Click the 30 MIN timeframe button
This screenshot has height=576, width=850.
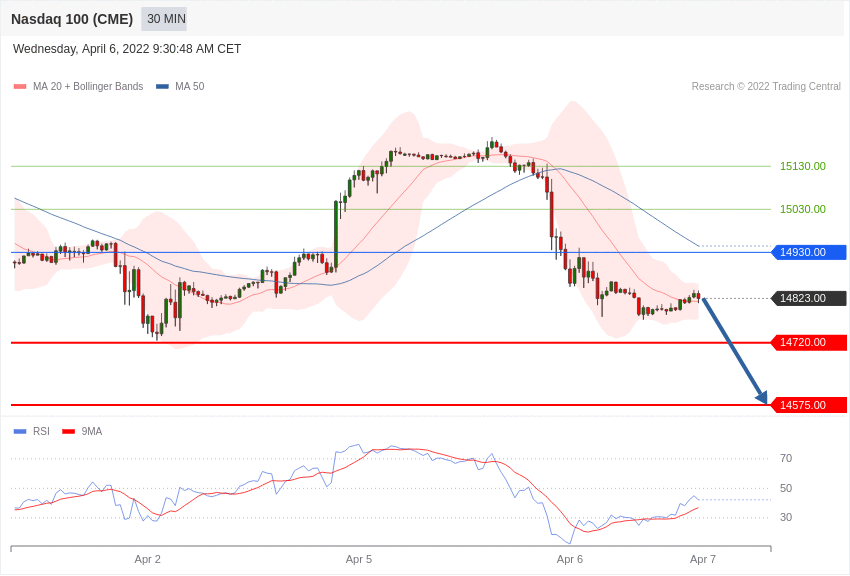[164, 19]
